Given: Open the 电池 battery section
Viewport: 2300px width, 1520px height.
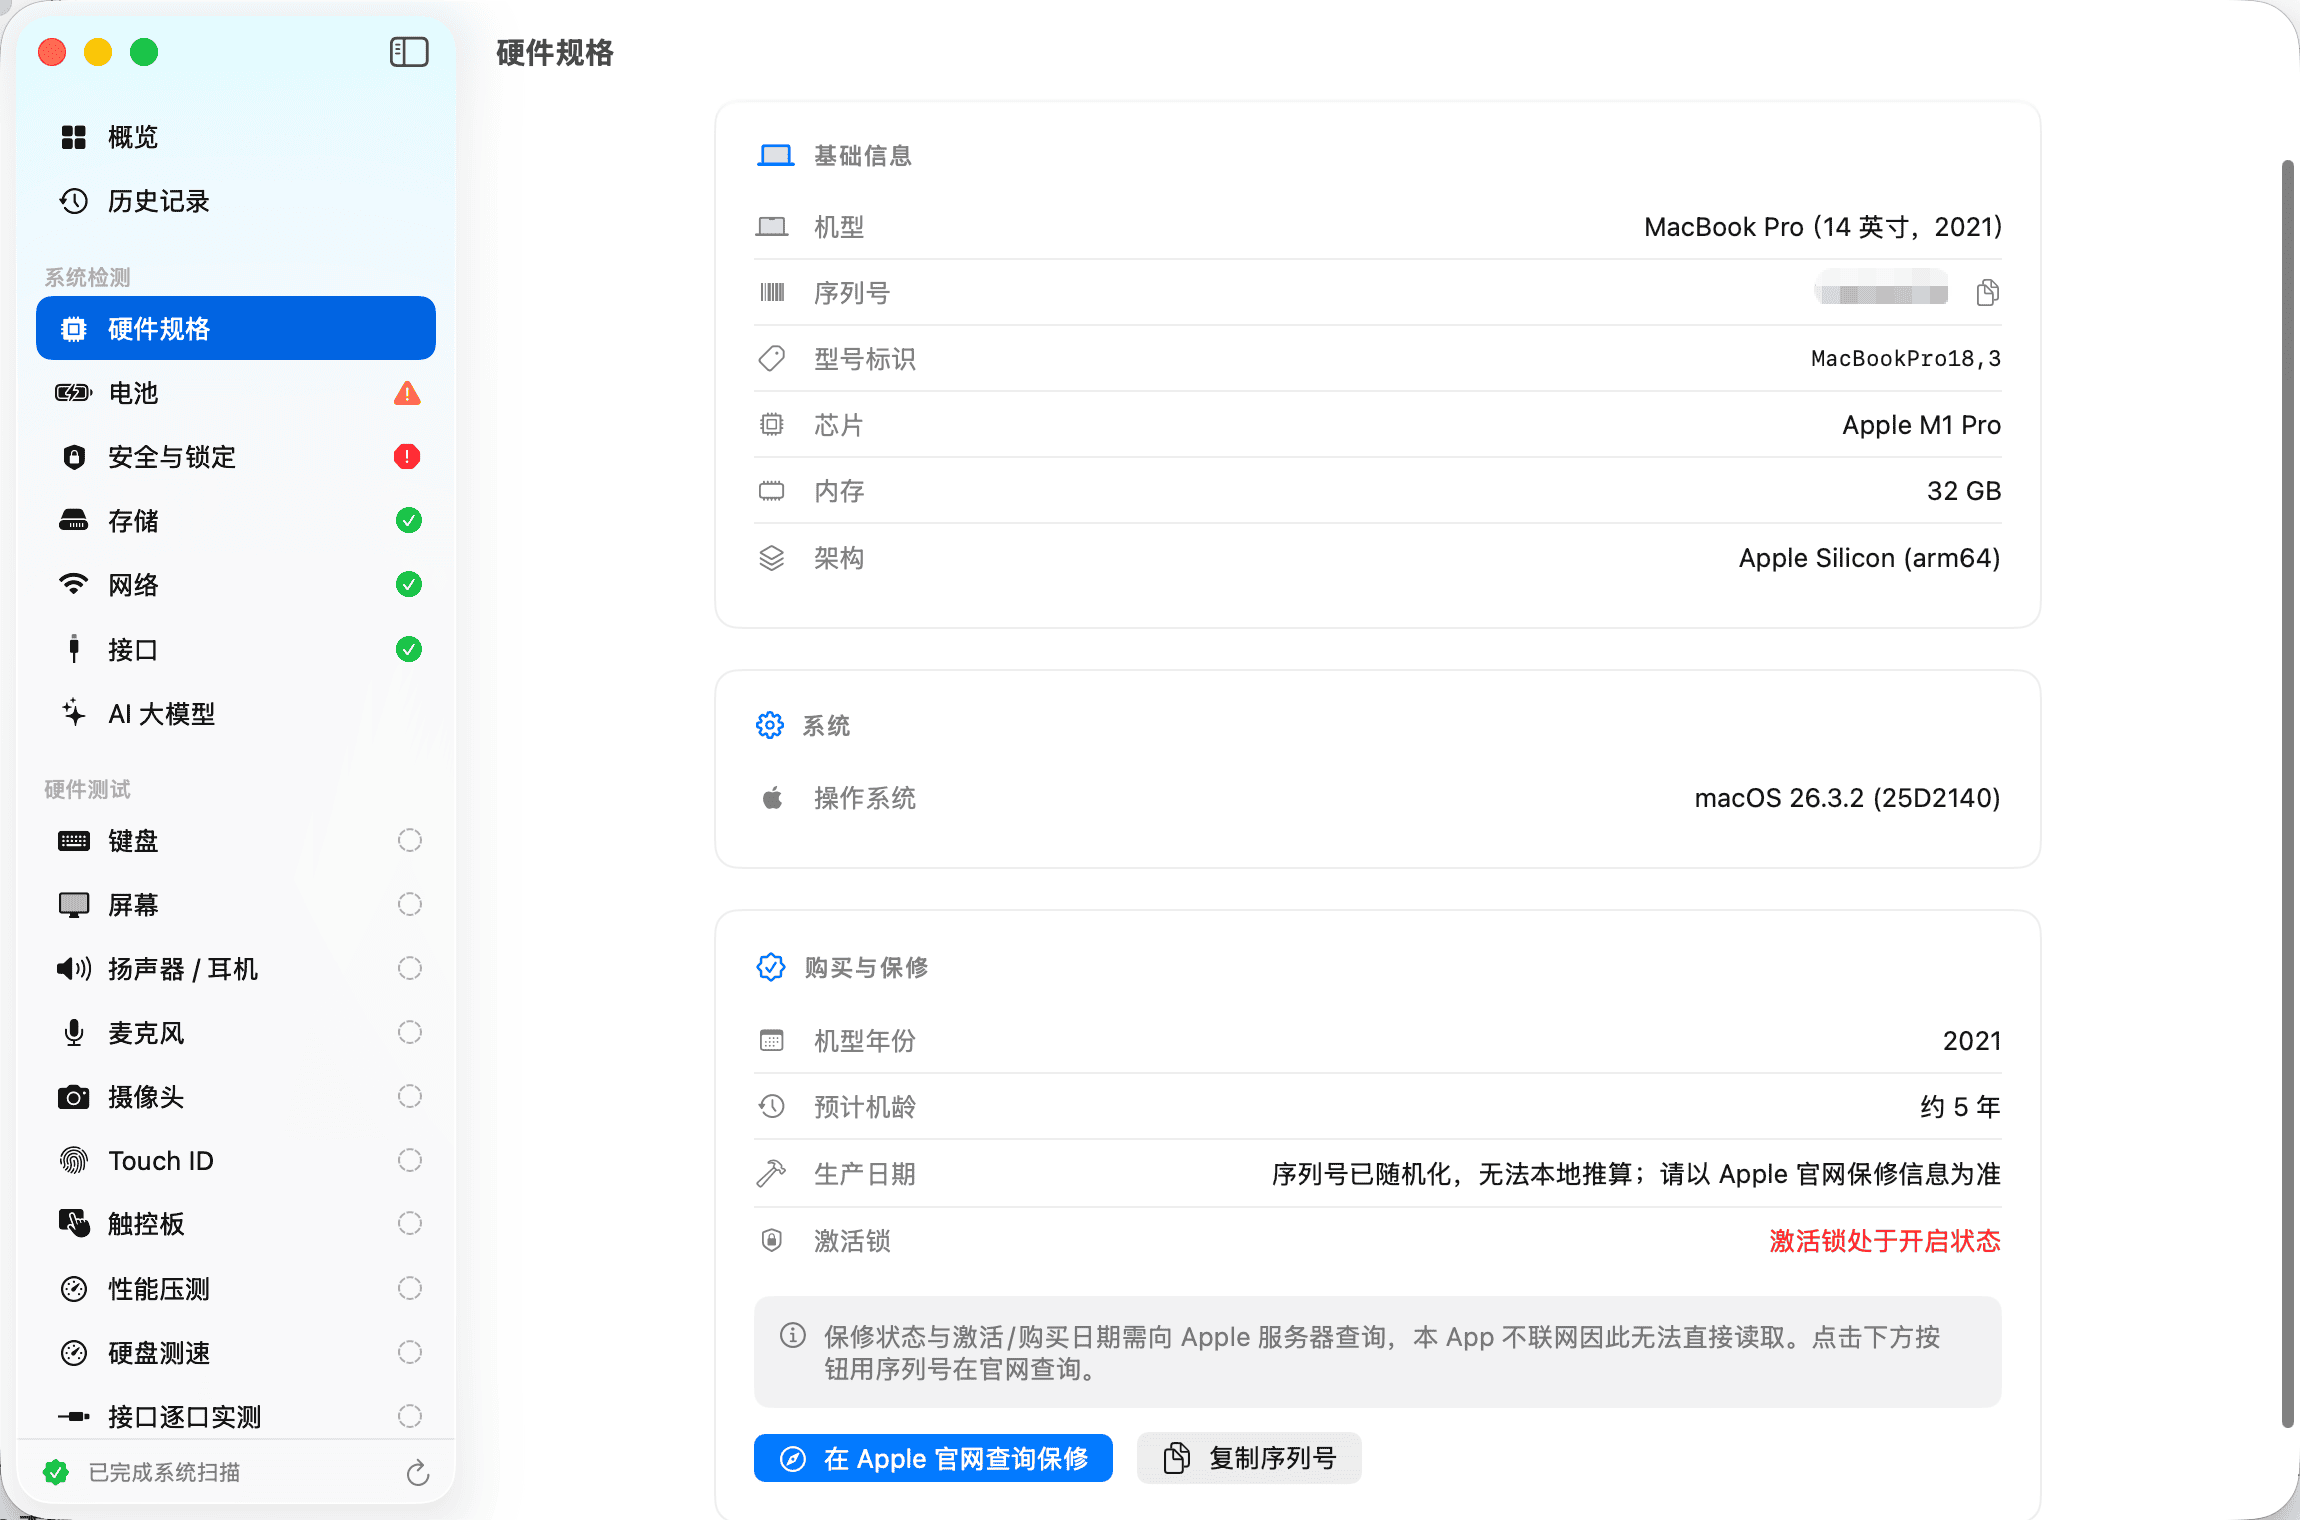Looking at the screenshot, I should pyautogui.click(x=236, y=393).
